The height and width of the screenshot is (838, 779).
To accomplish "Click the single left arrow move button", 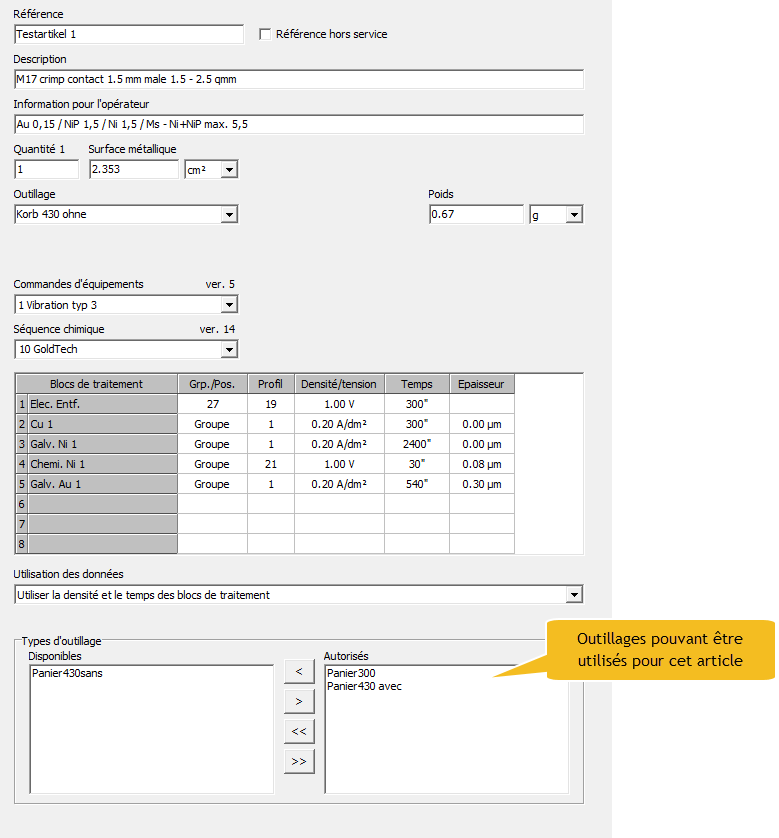I will coord(299,671).
